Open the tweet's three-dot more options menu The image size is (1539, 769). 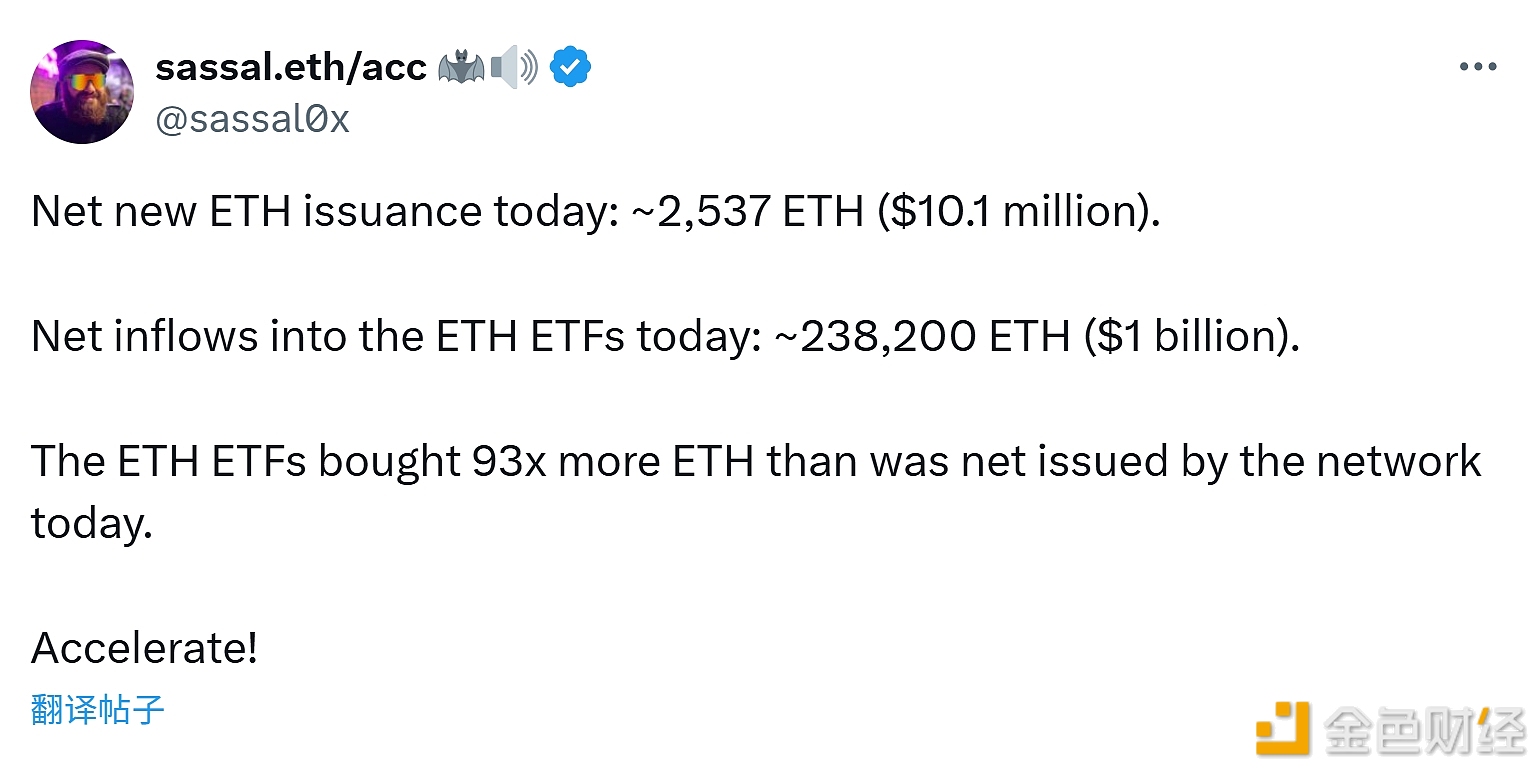tap(1477, 68)
